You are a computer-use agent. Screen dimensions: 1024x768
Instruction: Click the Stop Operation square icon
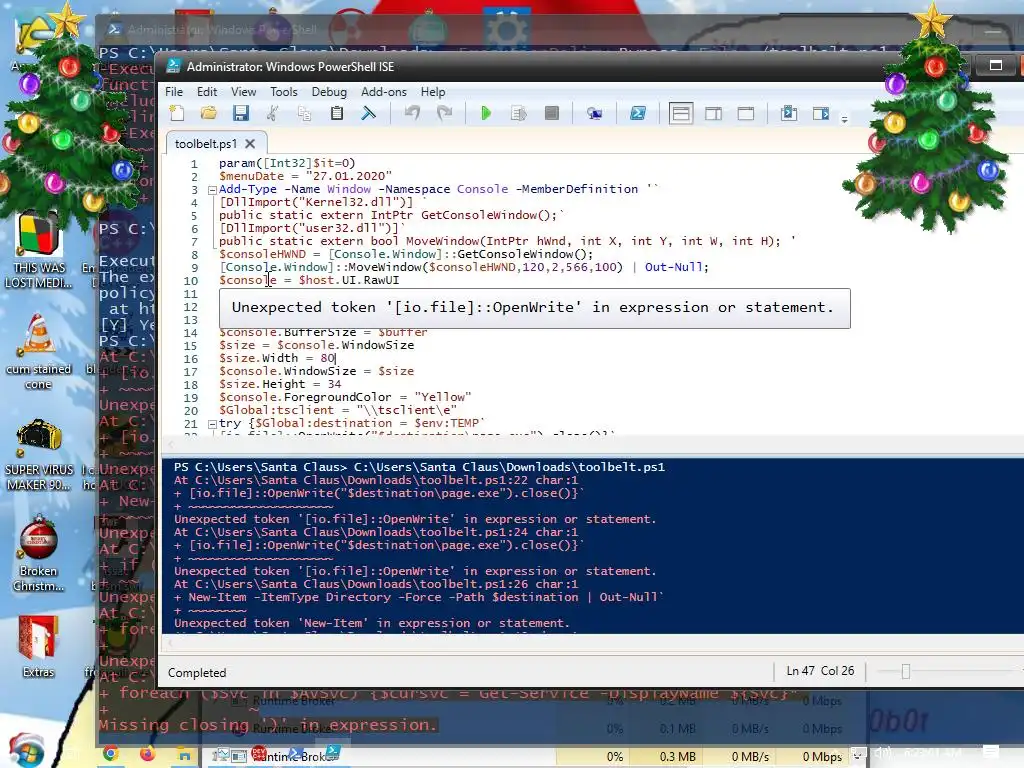pyautogui.click(x=552, y=114)
